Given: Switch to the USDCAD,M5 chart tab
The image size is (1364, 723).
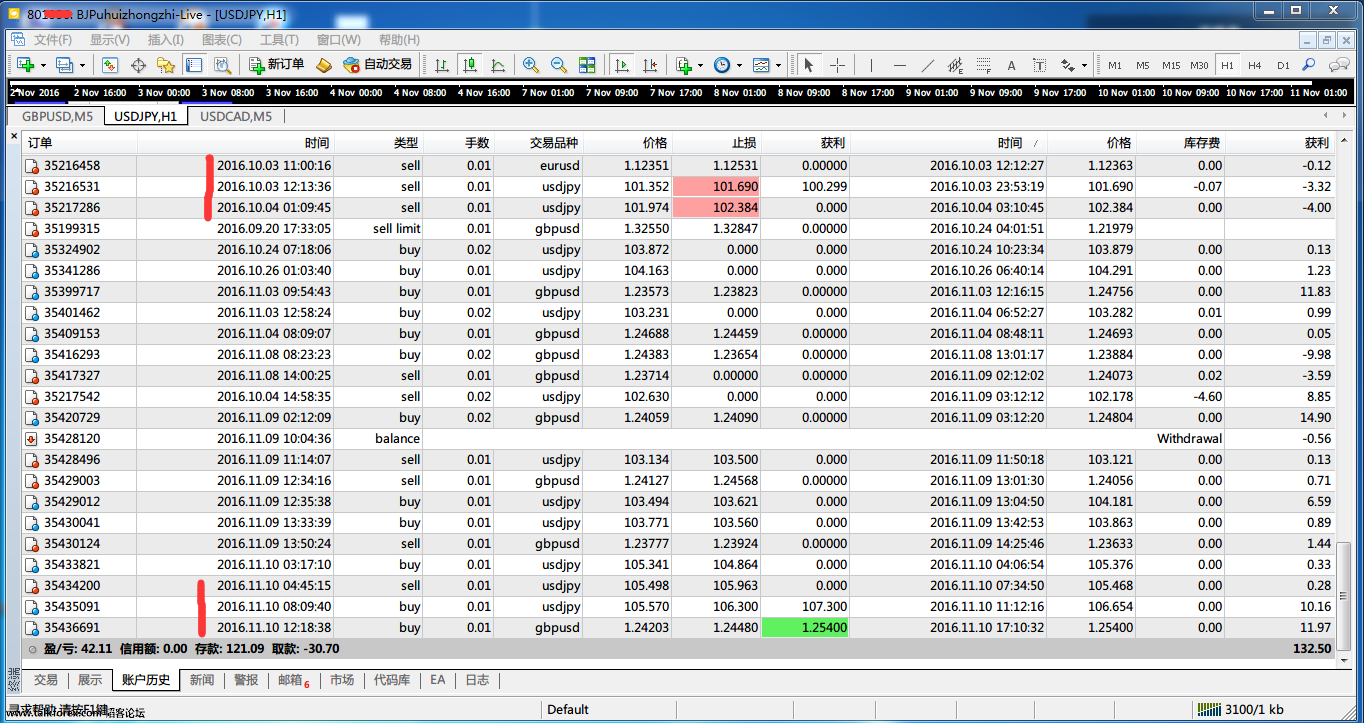Looking at the screenshot, I should click(236, 116).
